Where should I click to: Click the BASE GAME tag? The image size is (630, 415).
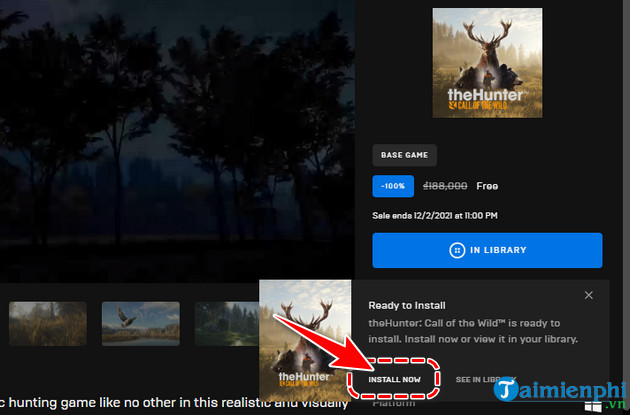404,155
